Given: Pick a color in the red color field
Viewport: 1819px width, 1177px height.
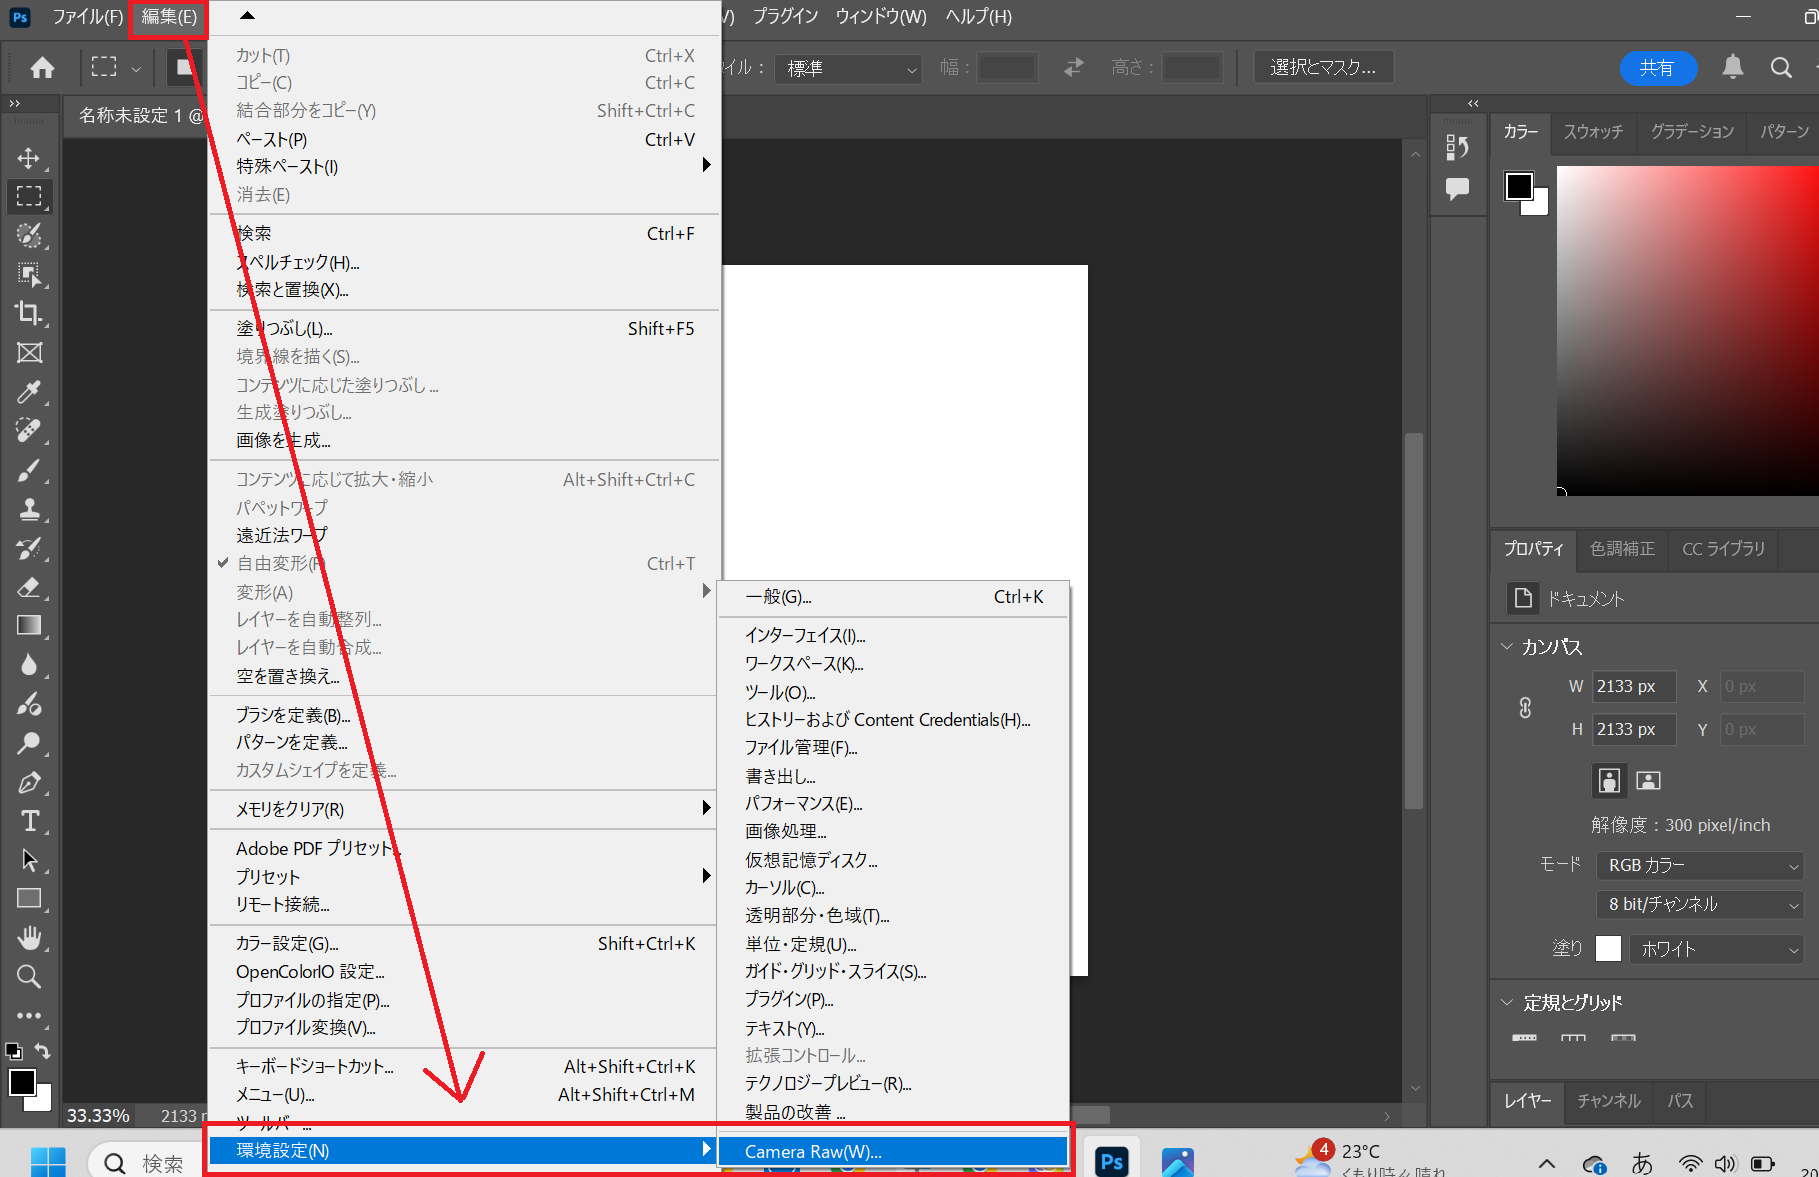Looking at the screenshot, I should [x=1687, y=331].
